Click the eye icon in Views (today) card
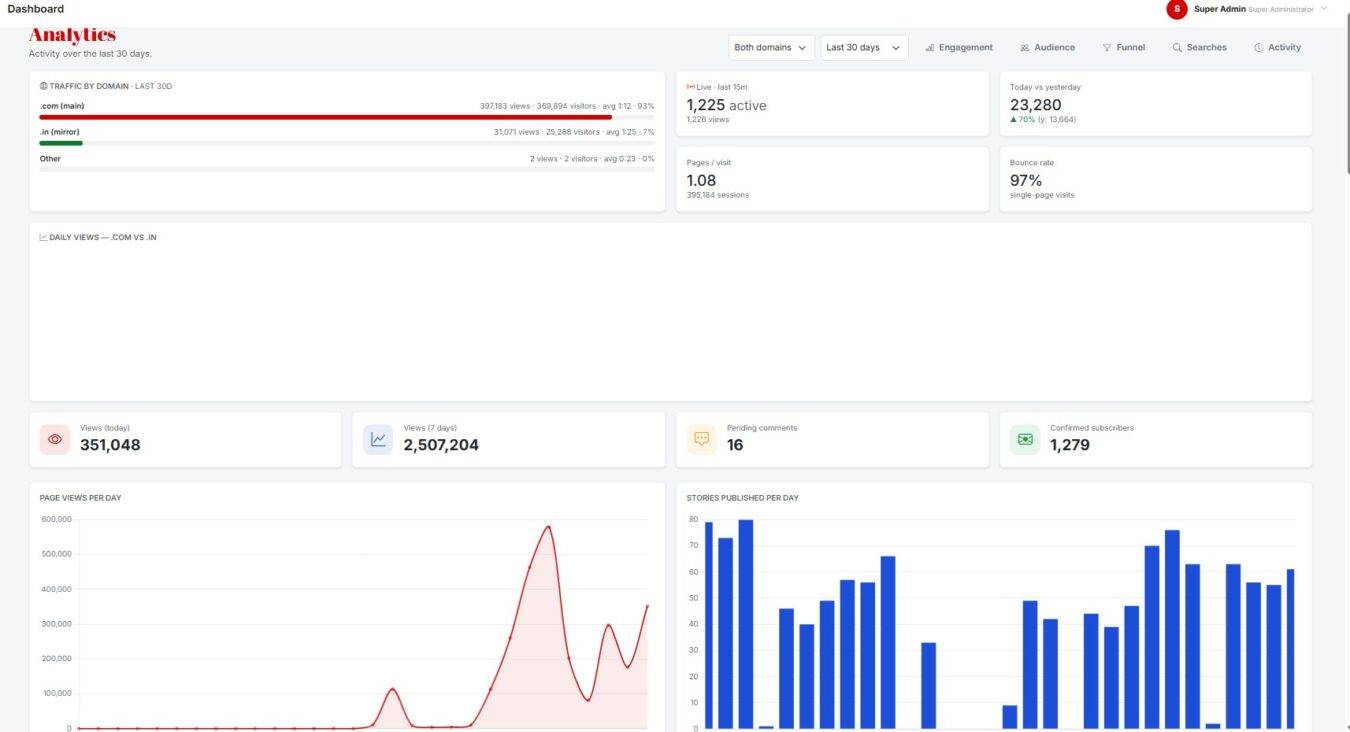The width and height of the screenshot is (1350, 732). click(x=55, y=439)
